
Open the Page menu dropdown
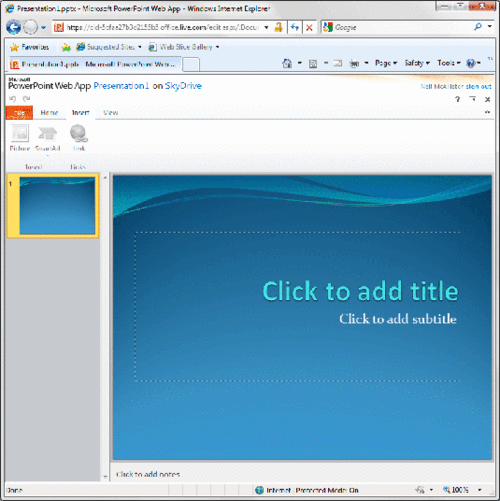point(386,63)
